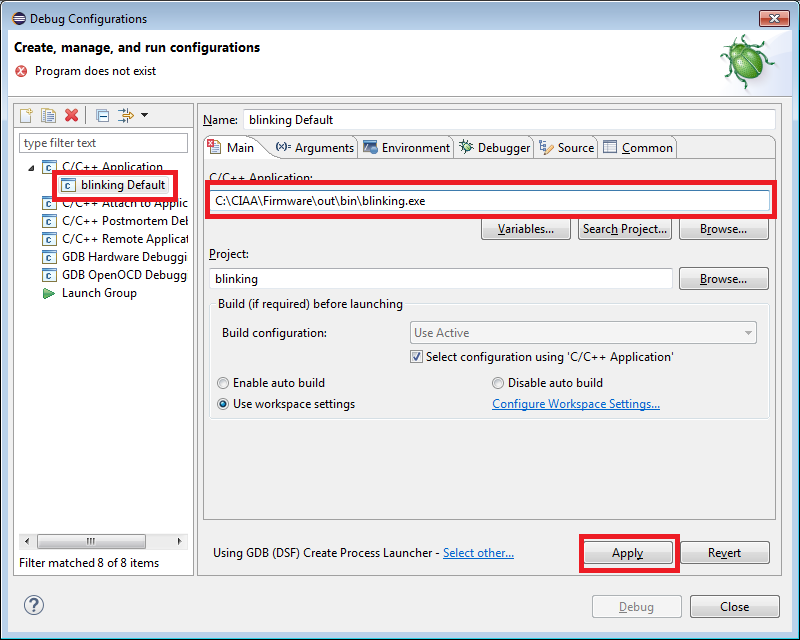Delete selected configuration with red X icon

[71, 115]
